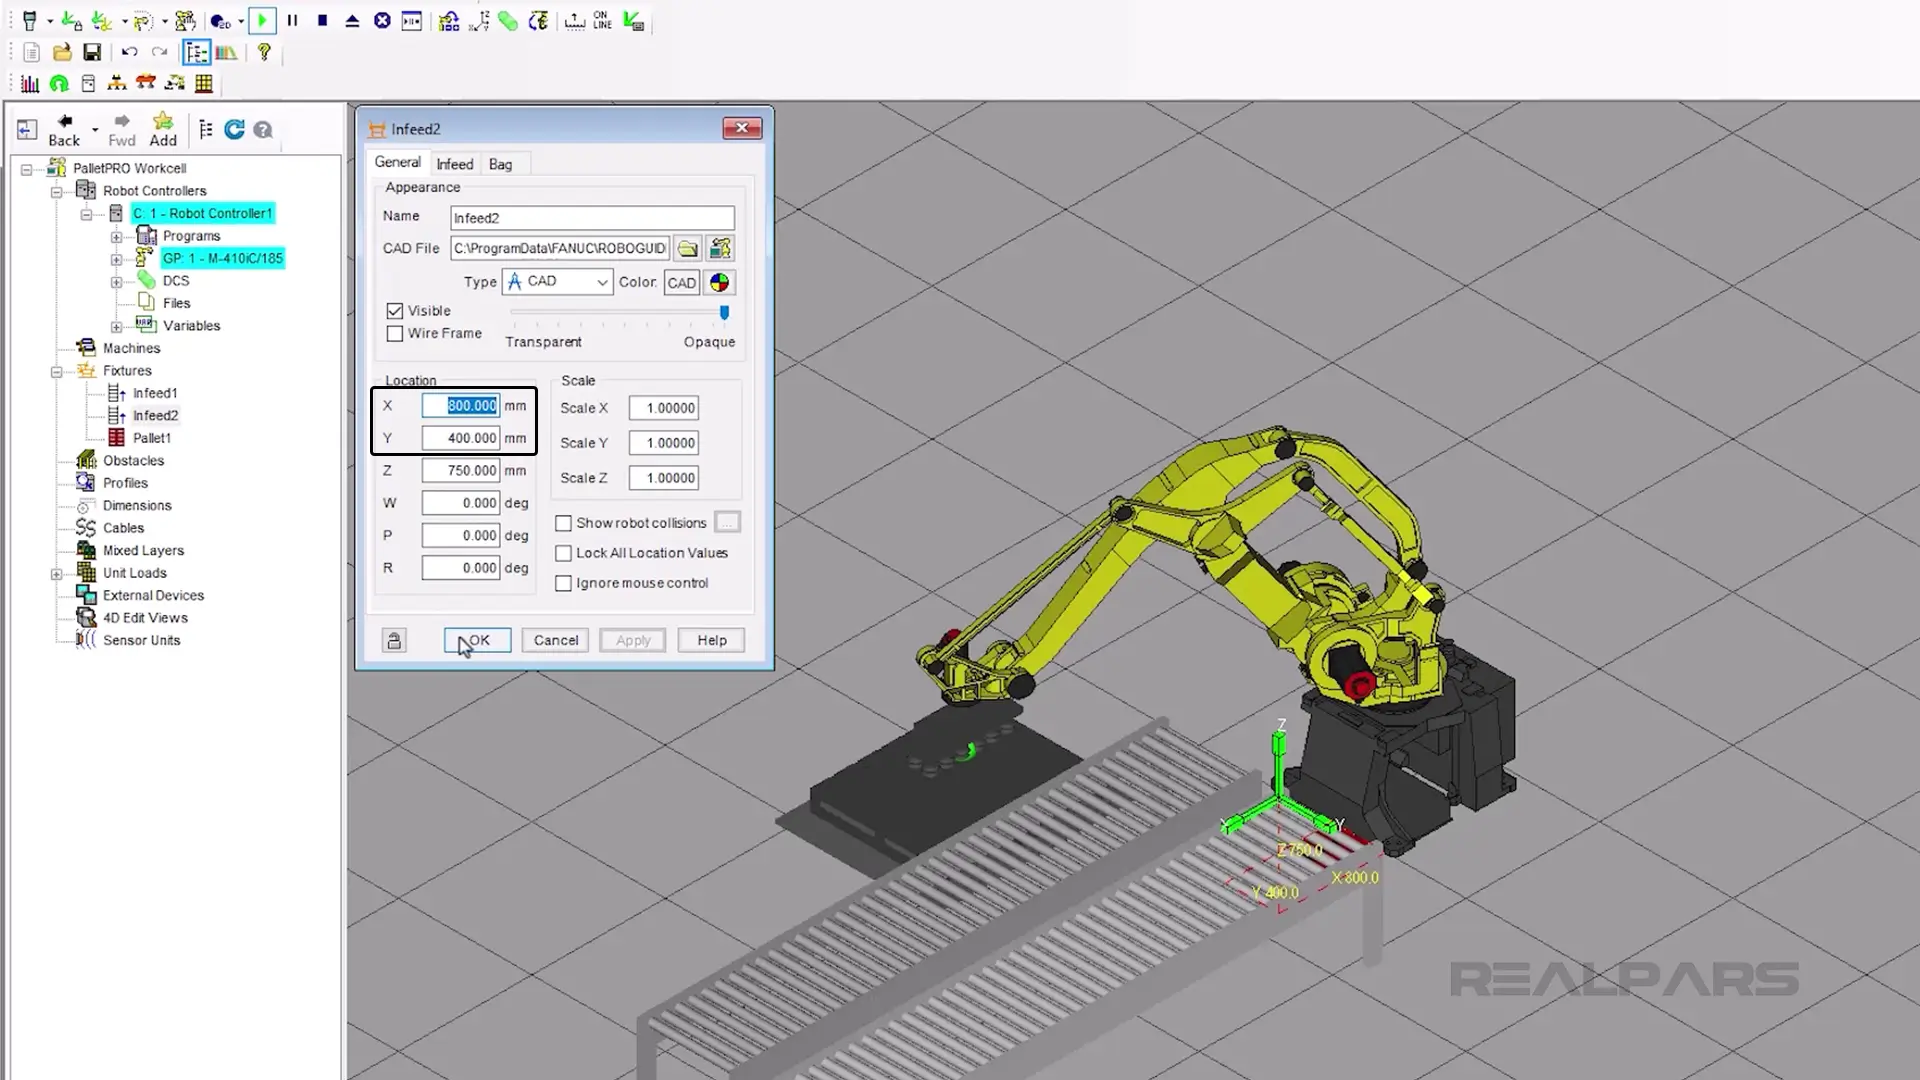Switch to the General tab
Image resolution: width=1920 pixels, height=1080 pixels.
[397, 162]
